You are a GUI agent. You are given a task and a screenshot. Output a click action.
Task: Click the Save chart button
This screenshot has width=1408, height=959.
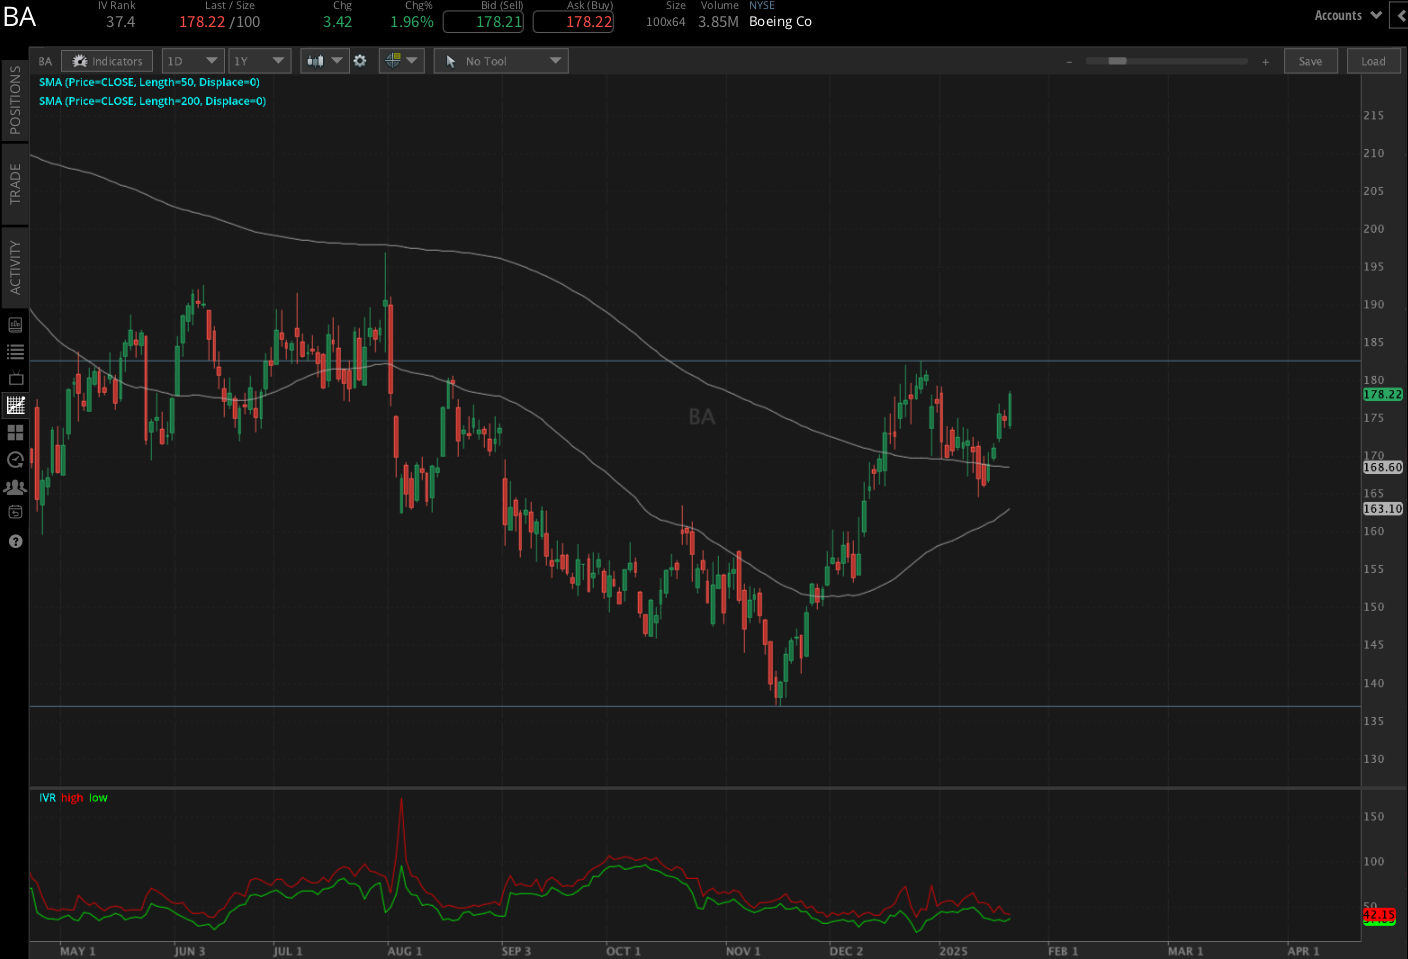(x=1310, y=61)
